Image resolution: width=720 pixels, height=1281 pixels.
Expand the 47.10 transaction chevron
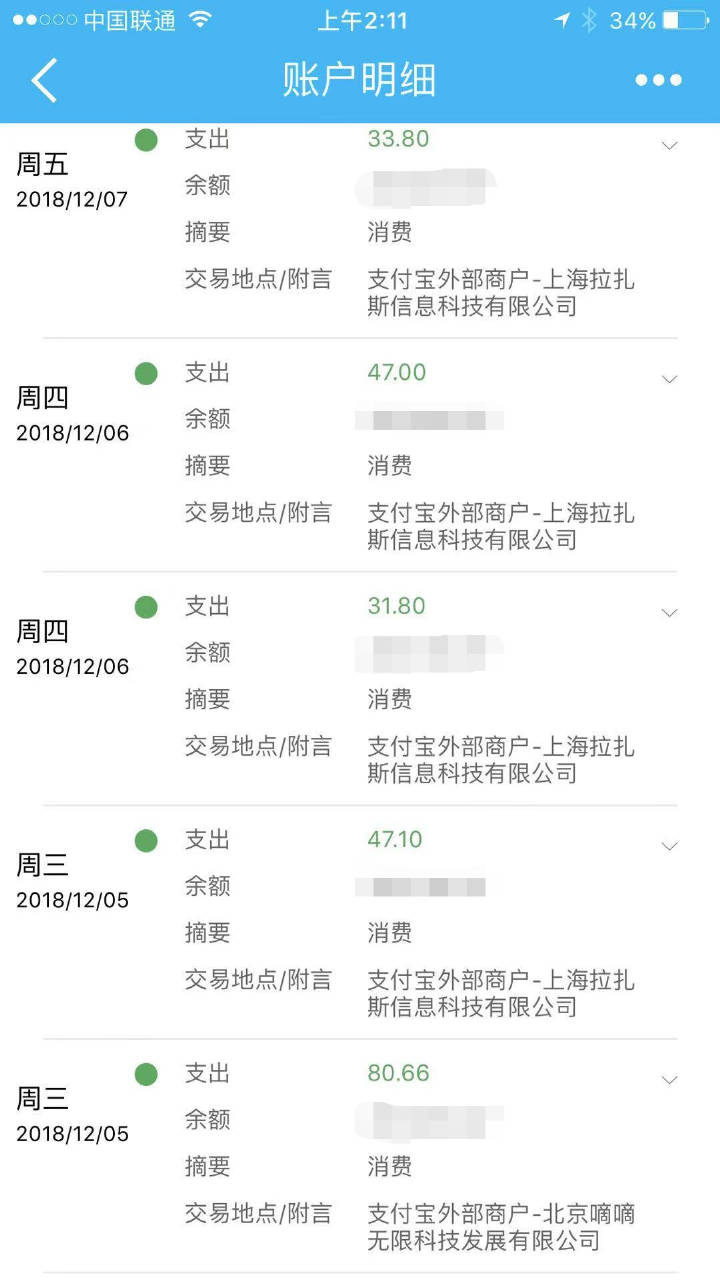(x=670, y=846)
